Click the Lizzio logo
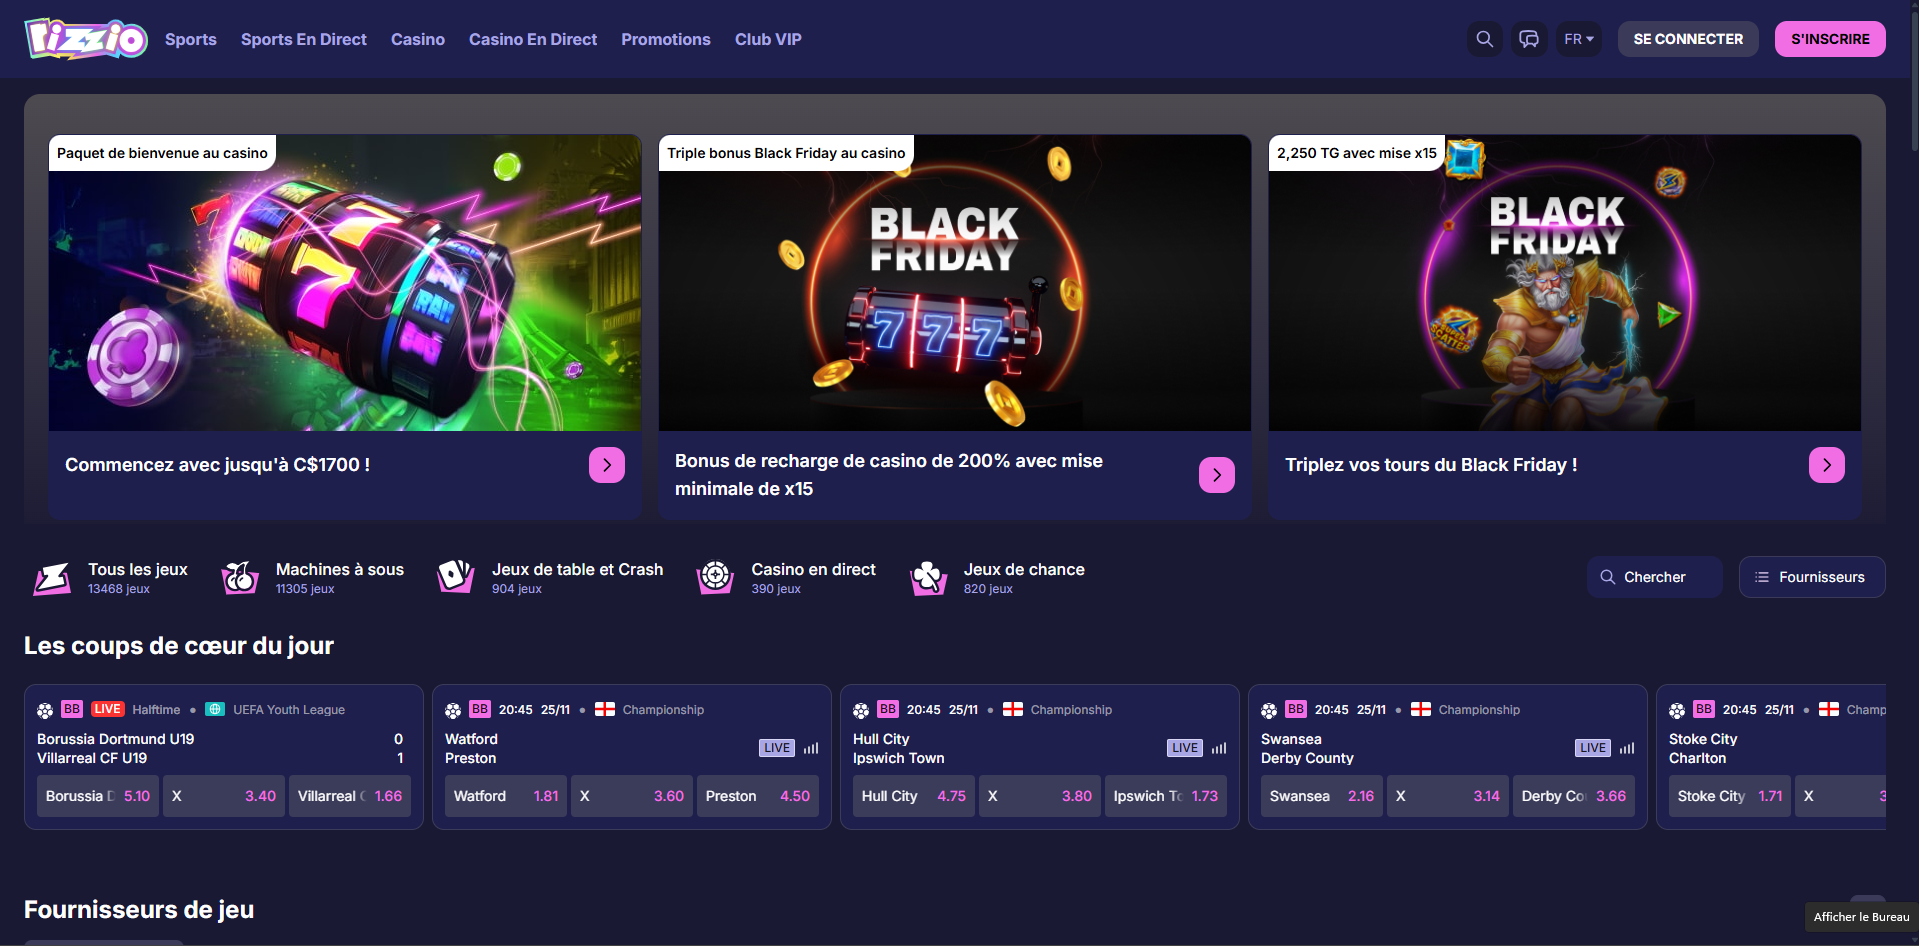The height and width of the screenshot is (946, 1919). coord(86,39)
